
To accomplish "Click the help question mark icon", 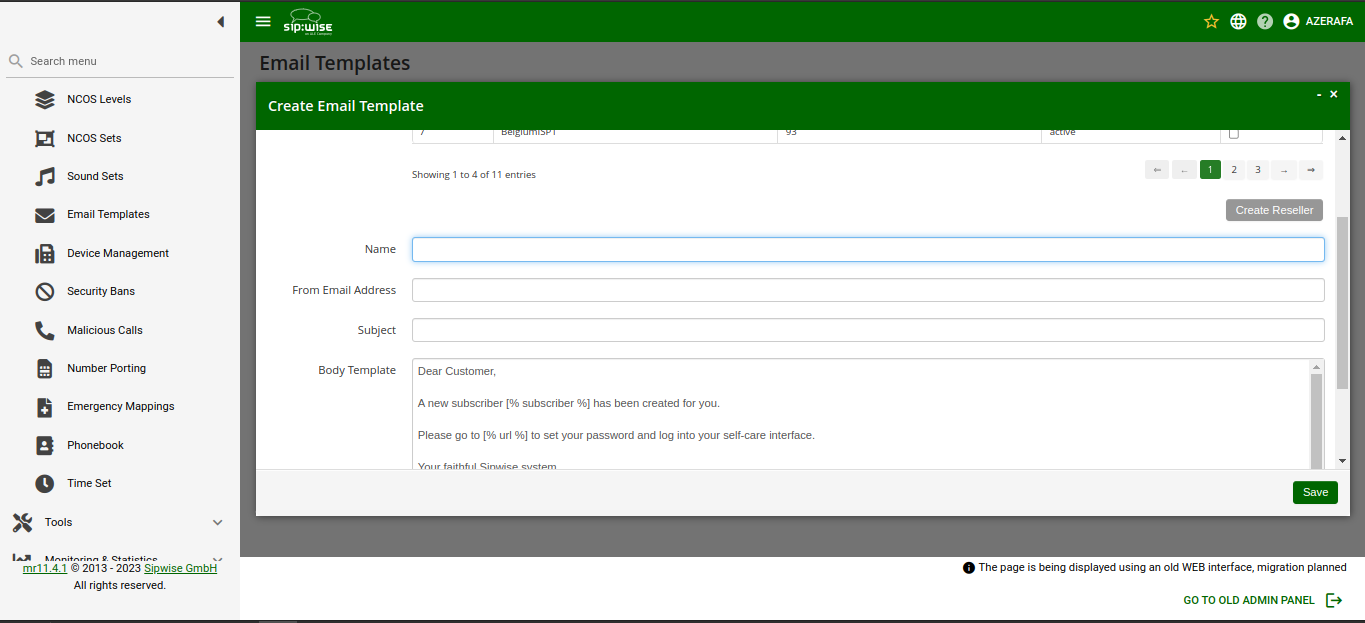I will pos(1264,20).
